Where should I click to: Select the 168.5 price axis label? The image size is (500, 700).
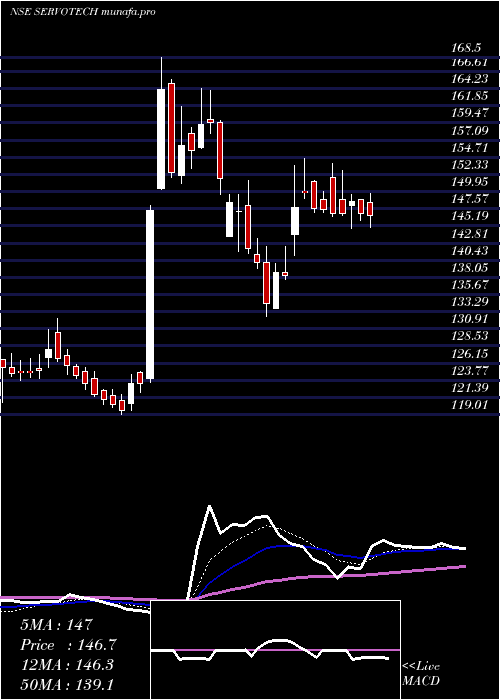467,47
